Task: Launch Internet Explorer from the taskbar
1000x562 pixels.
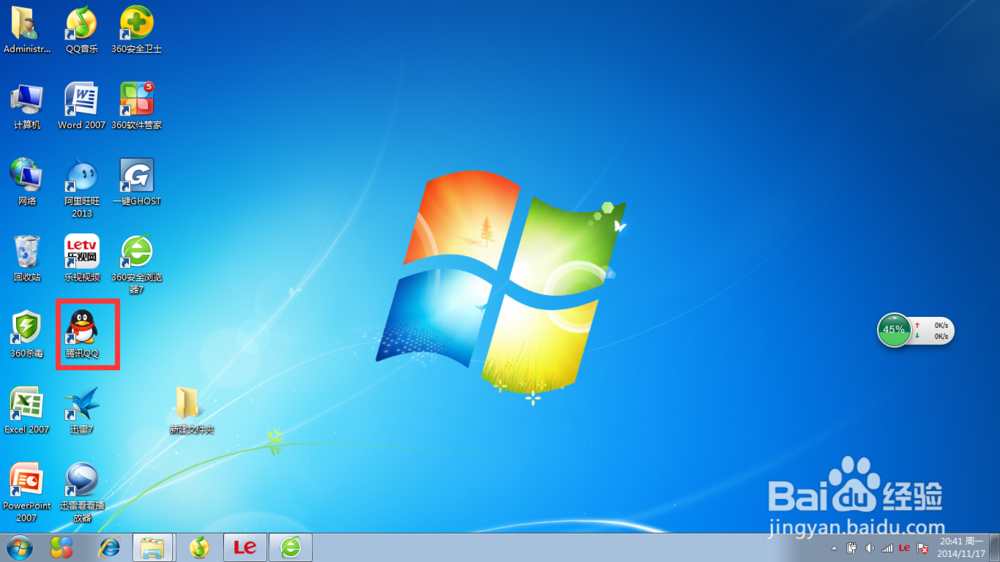Action: click(x=109, y=548)
